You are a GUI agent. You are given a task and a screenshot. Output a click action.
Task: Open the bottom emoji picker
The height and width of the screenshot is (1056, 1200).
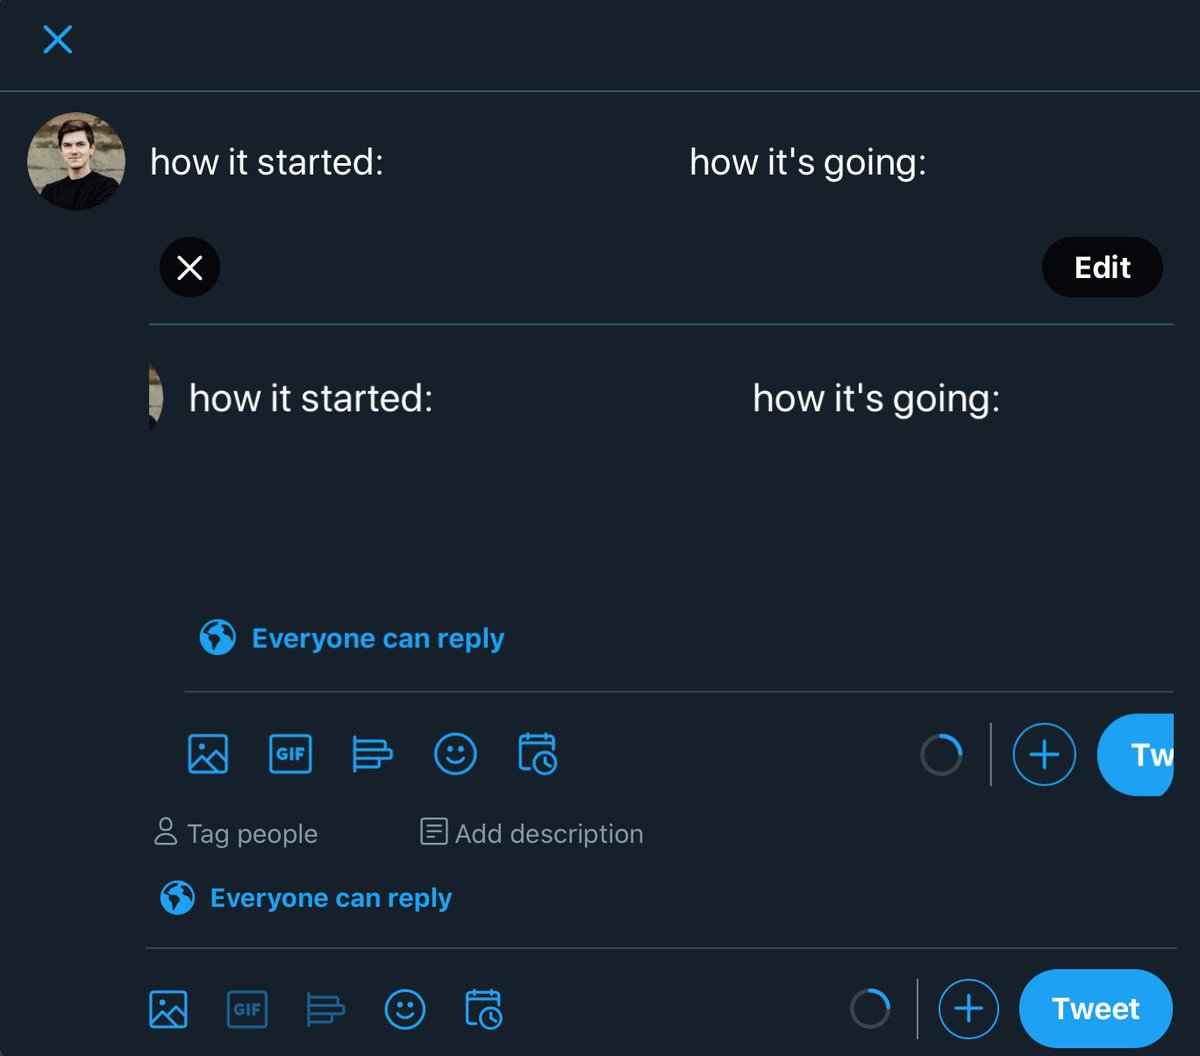point(404,1009)
